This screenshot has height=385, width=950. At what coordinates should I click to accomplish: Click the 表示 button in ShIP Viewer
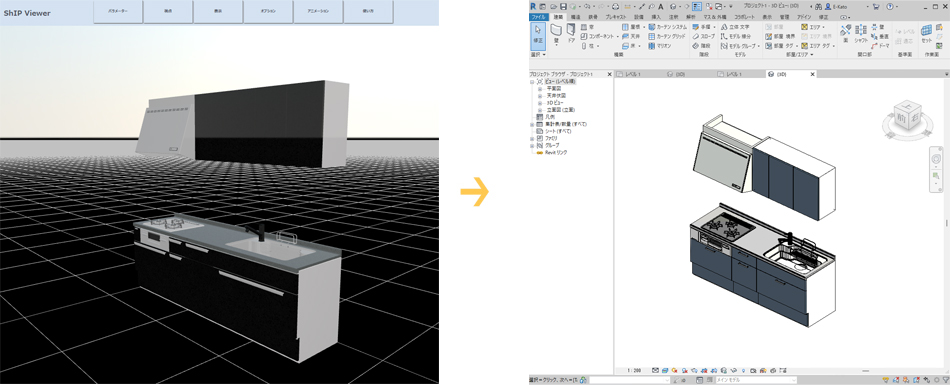tap(218, 12)
